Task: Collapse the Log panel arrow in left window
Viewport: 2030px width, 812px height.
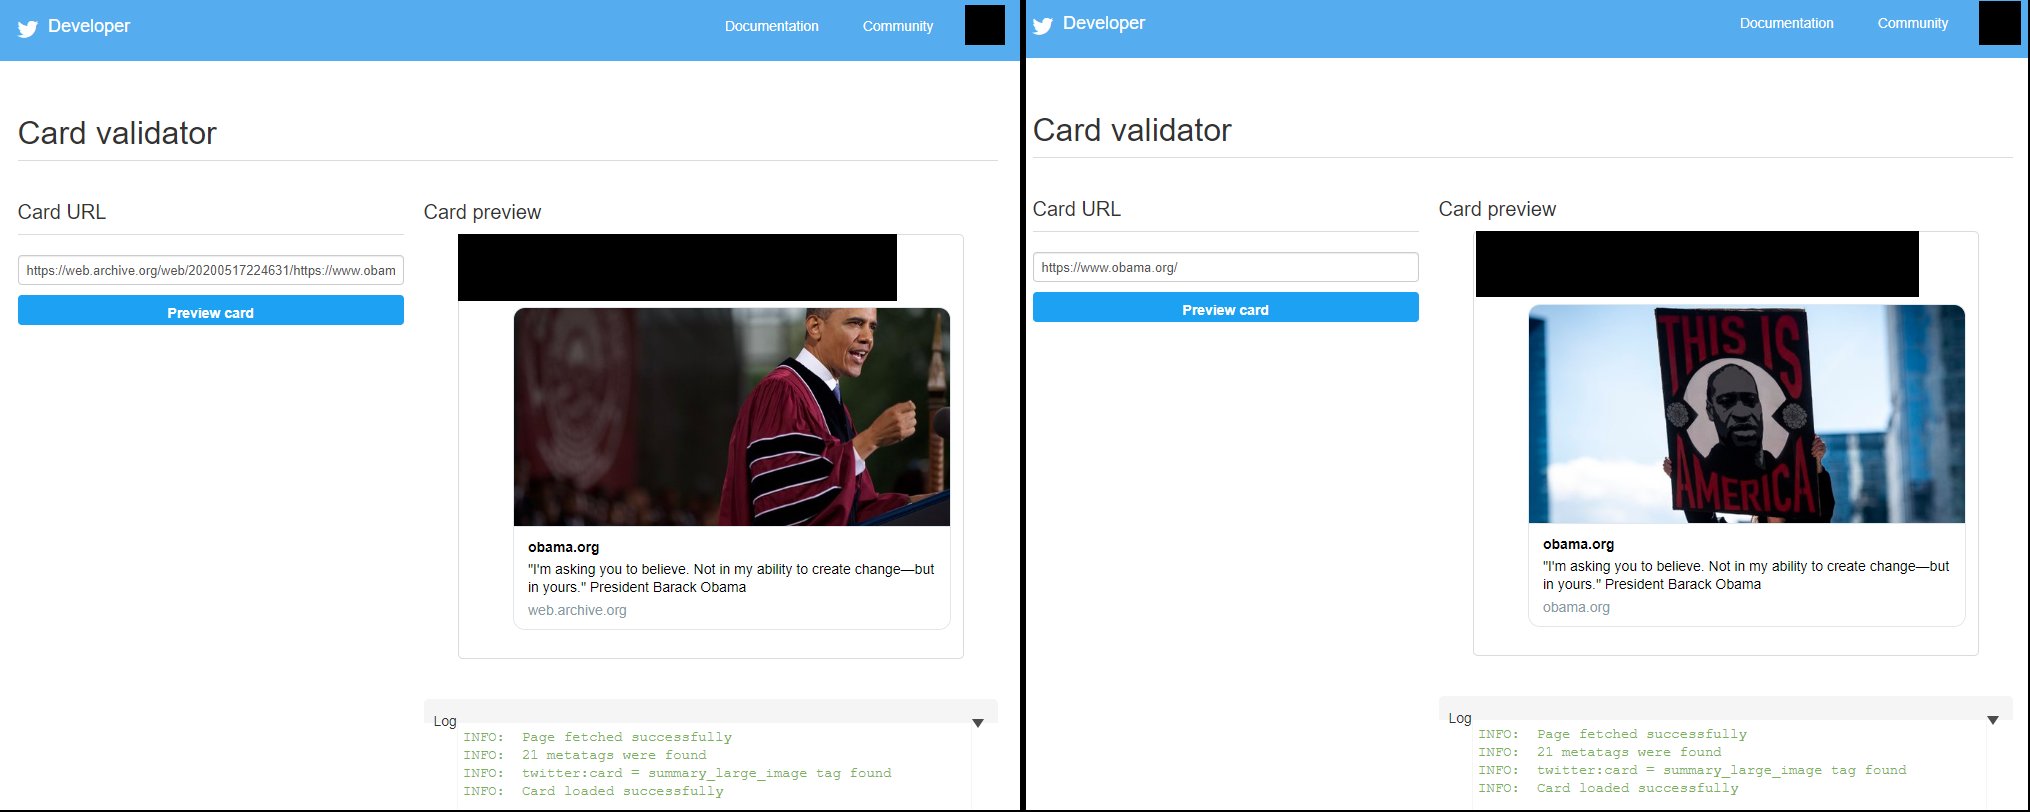Action: pyautogui.click(x=978, y=722)
